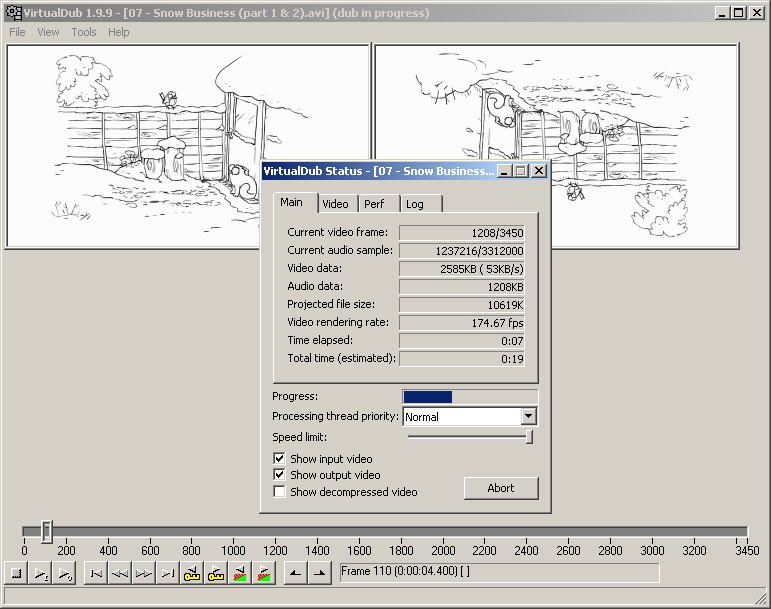Image resolution: width=771 pixels, height=609 pixels.
Task: Go to previous scene change icon
Action: pos(240,573)
